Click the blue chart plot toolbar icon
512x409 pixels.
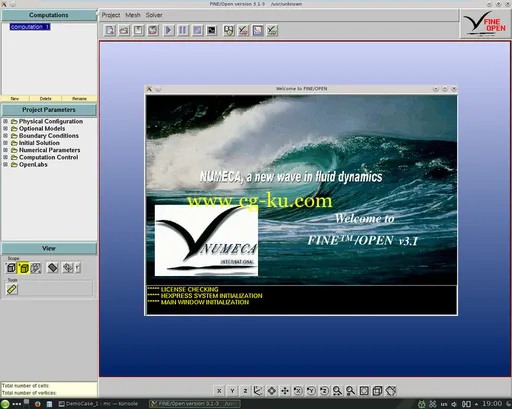tap(258, 30)
